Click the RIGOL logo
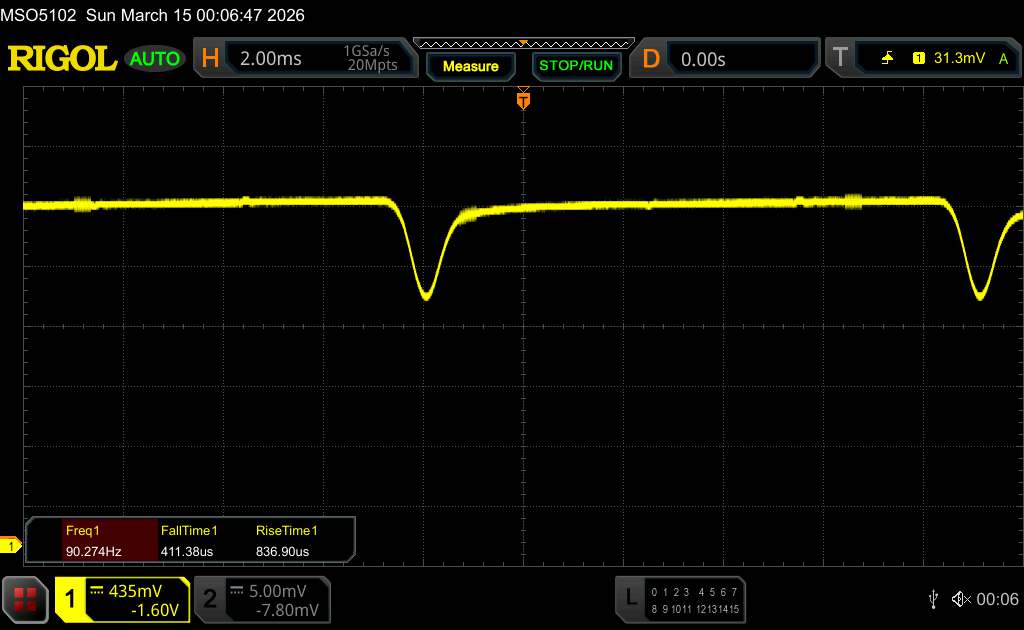 click(x=62, y=59)
